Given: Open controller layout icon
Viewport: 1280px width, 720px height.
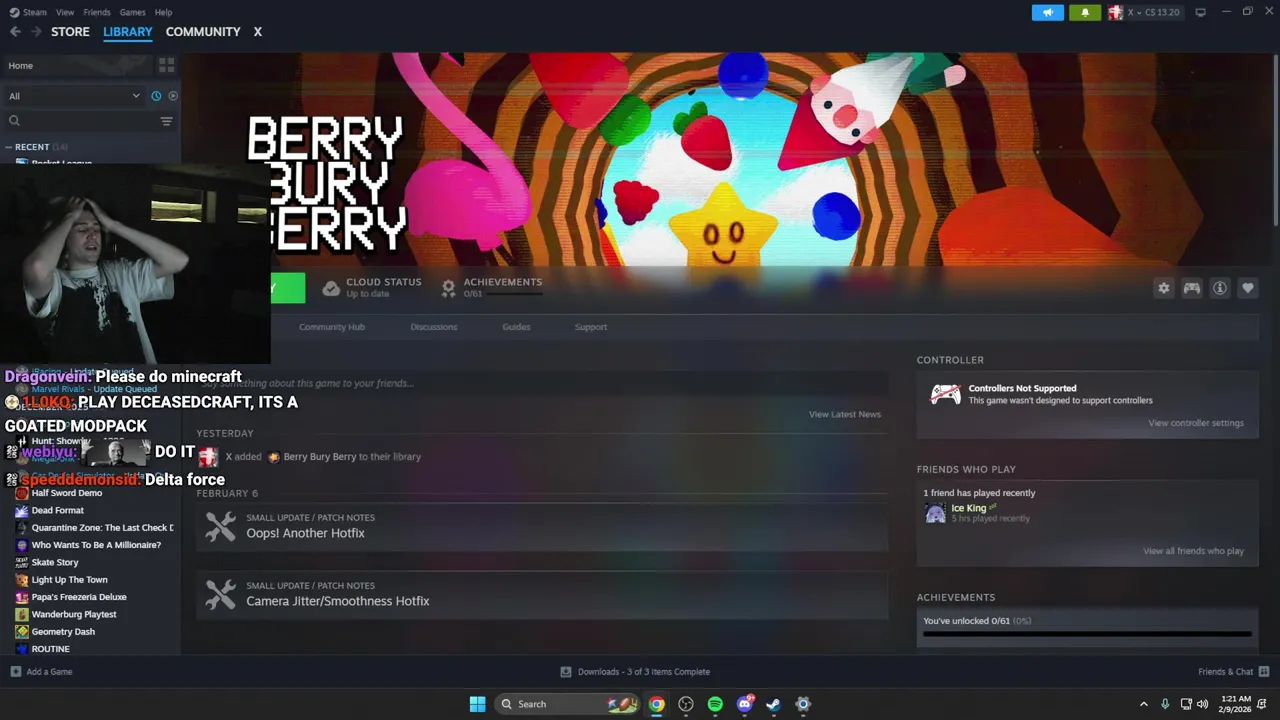Looking at the screenshot, I should point(1192,288).
